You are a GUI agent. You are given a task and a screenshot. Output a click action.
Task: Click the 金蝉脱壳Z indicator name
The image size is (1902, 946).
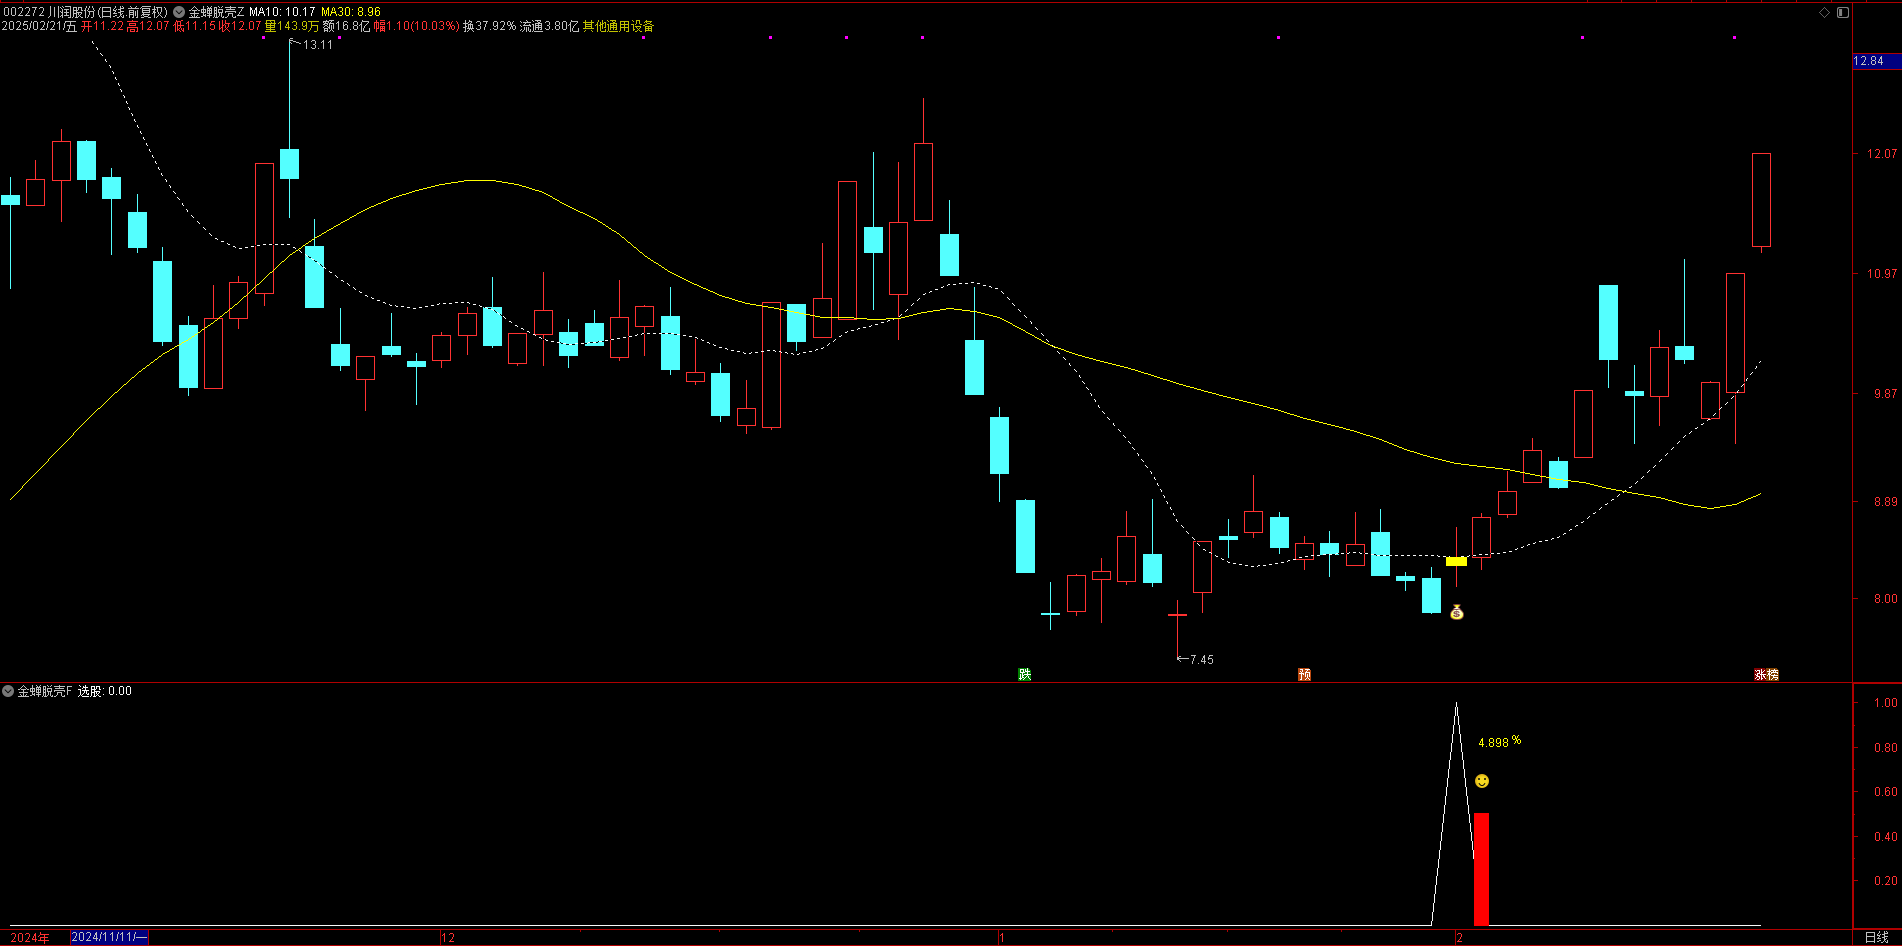(x=216, y=12)
